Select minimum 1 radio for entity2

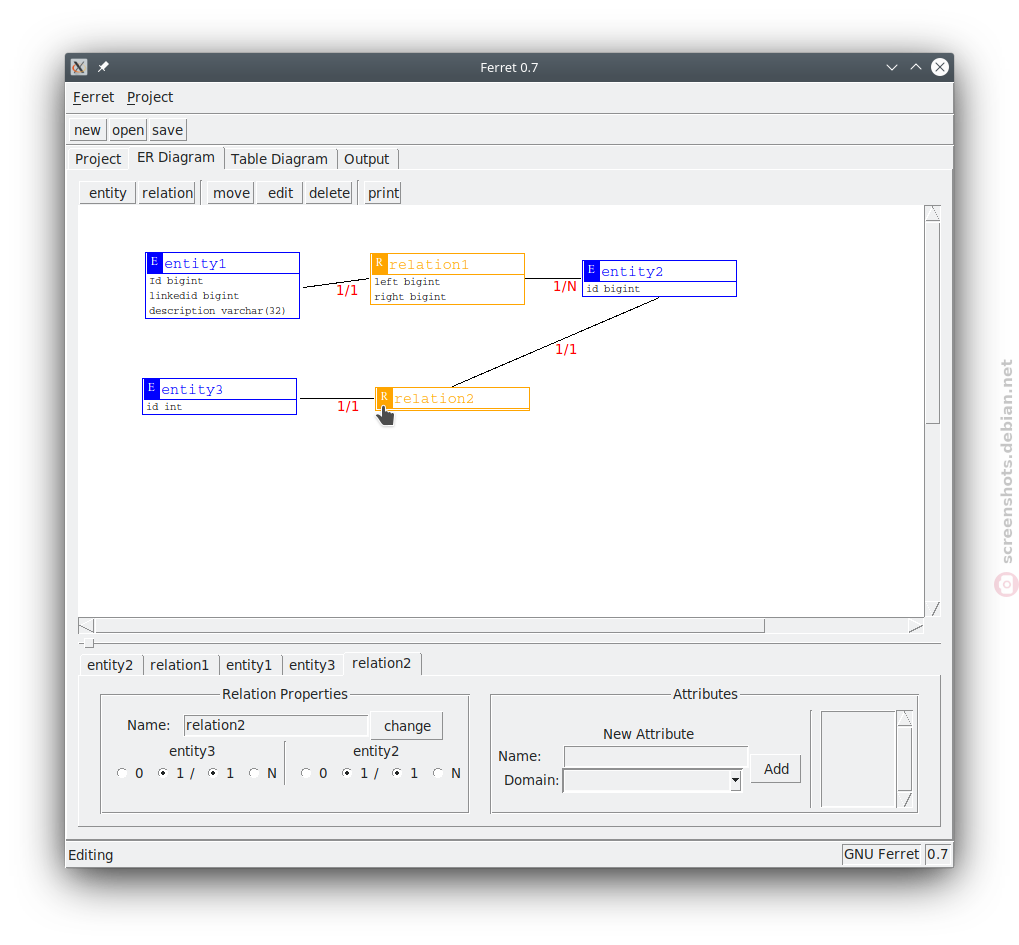[x=346, y=773]
